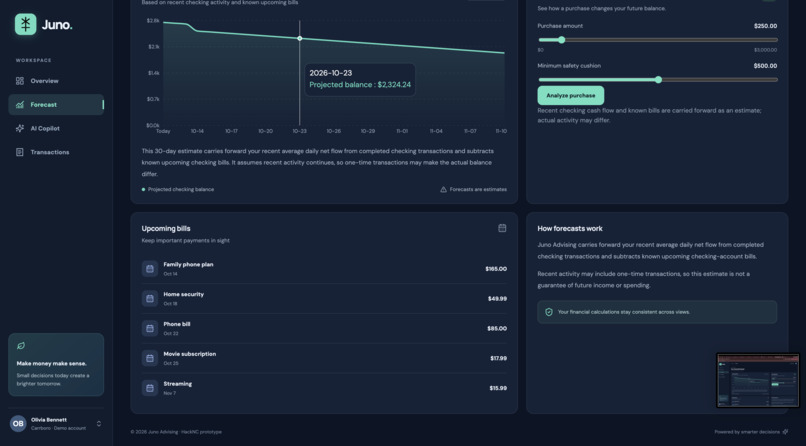Image resolution: width=806 pixels, height=446 pixels.
Task: Click the chart data point at 10-23
Action: click(300, 39)
